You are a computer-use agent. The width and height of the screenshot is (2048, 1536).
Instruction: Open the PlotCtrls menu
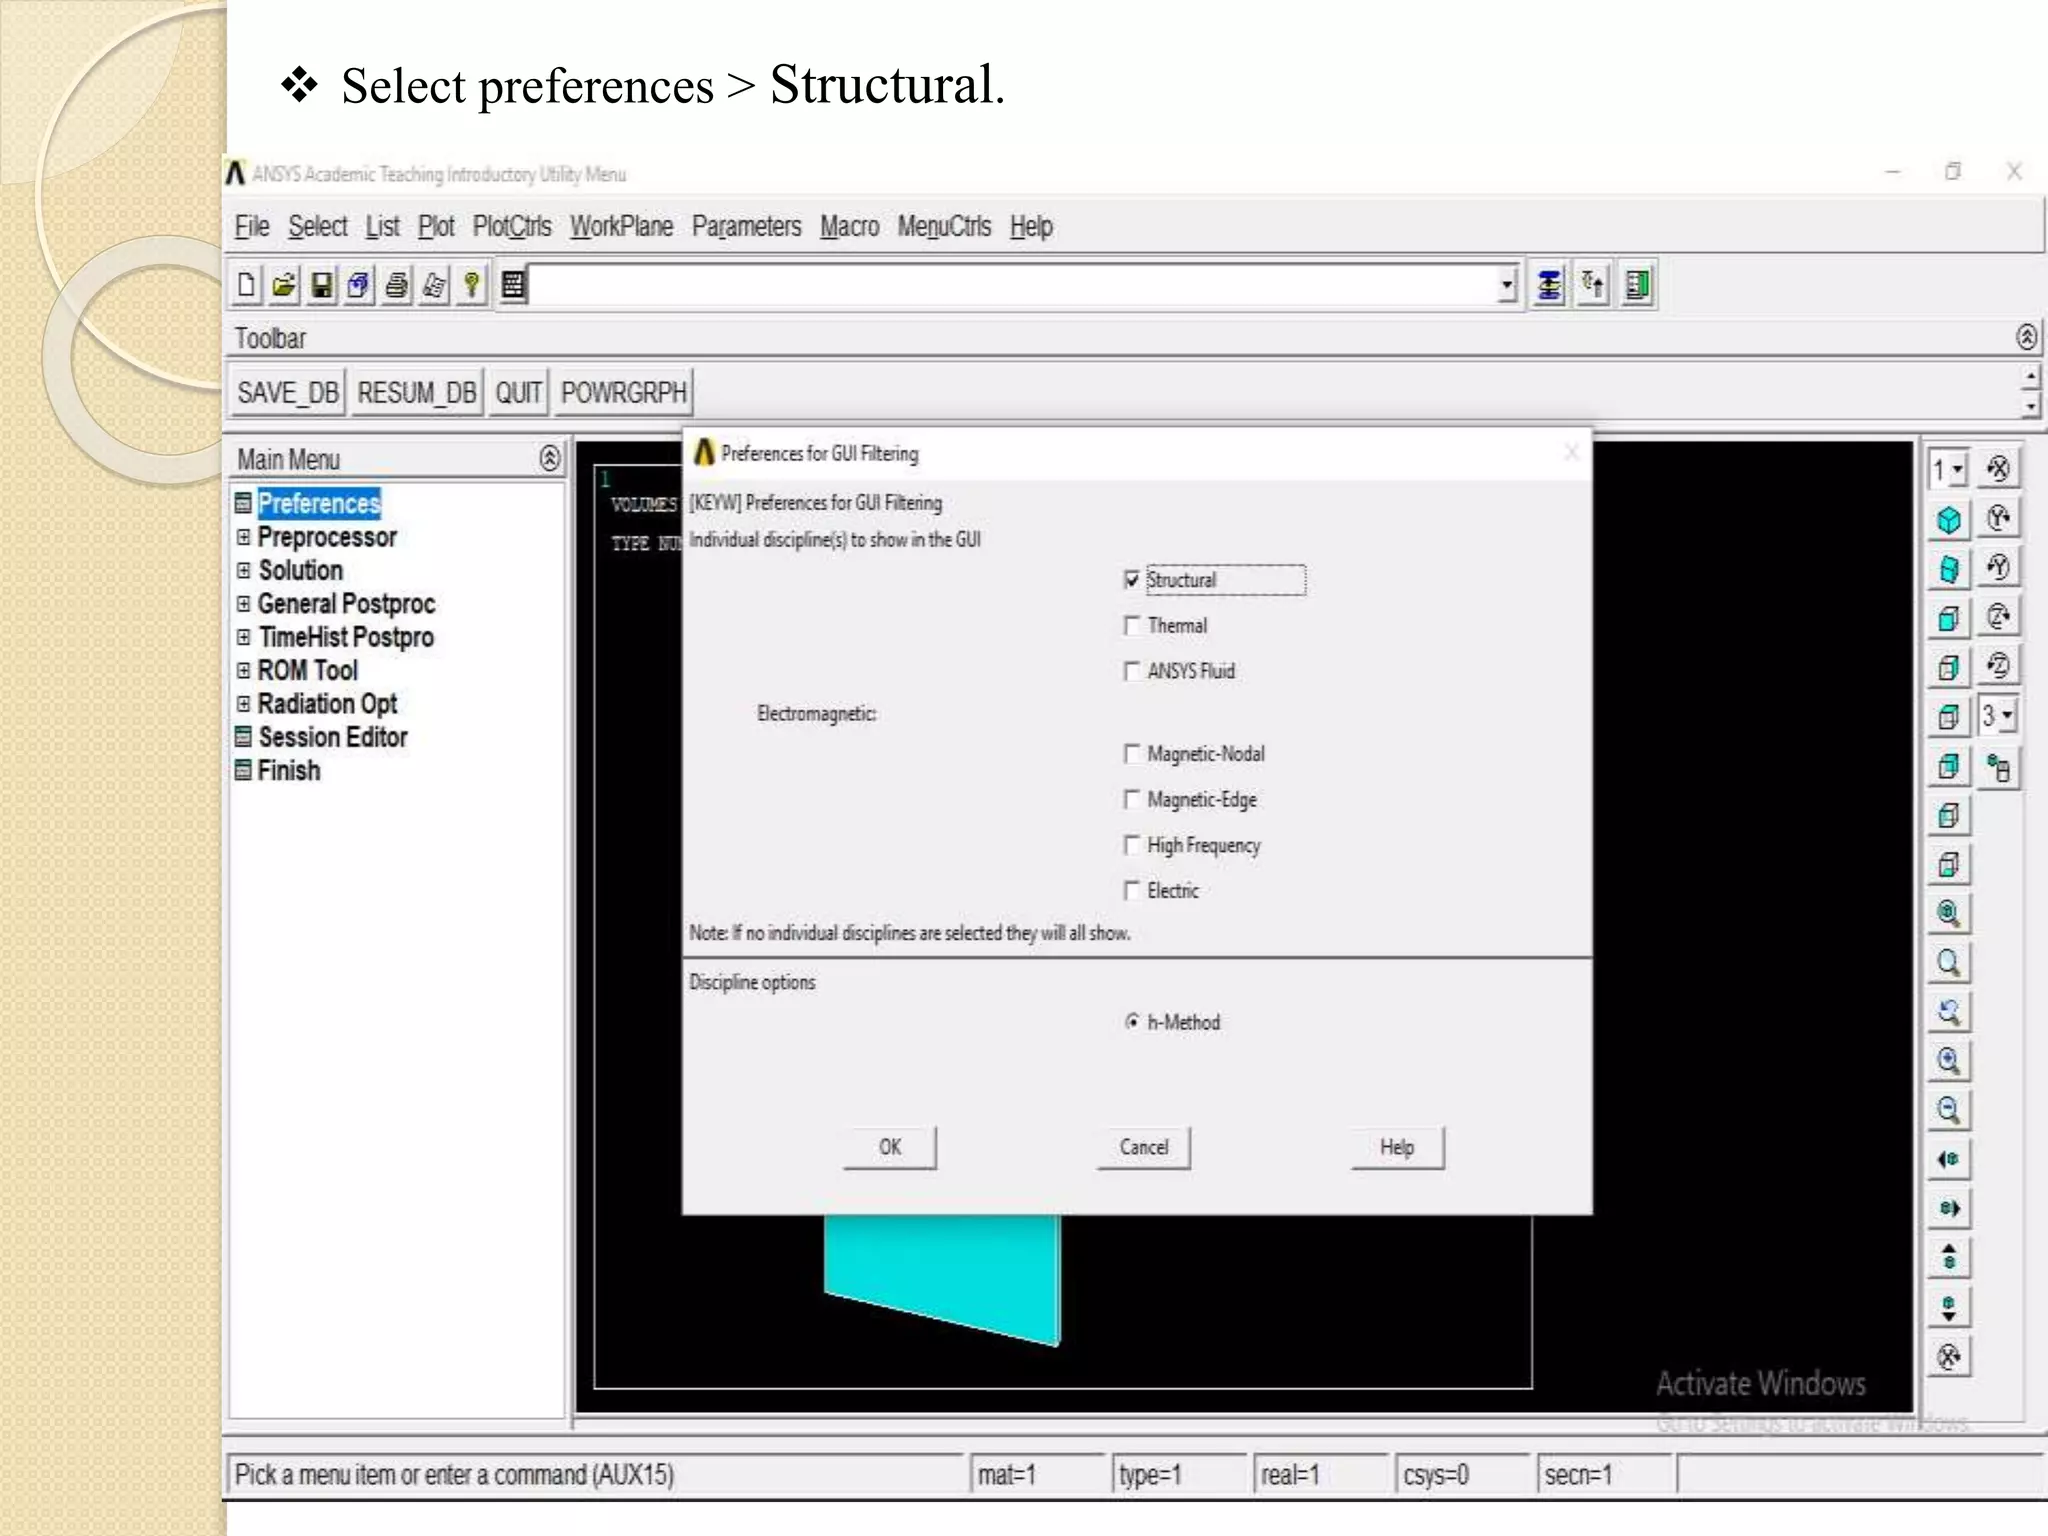coord(512,227)
